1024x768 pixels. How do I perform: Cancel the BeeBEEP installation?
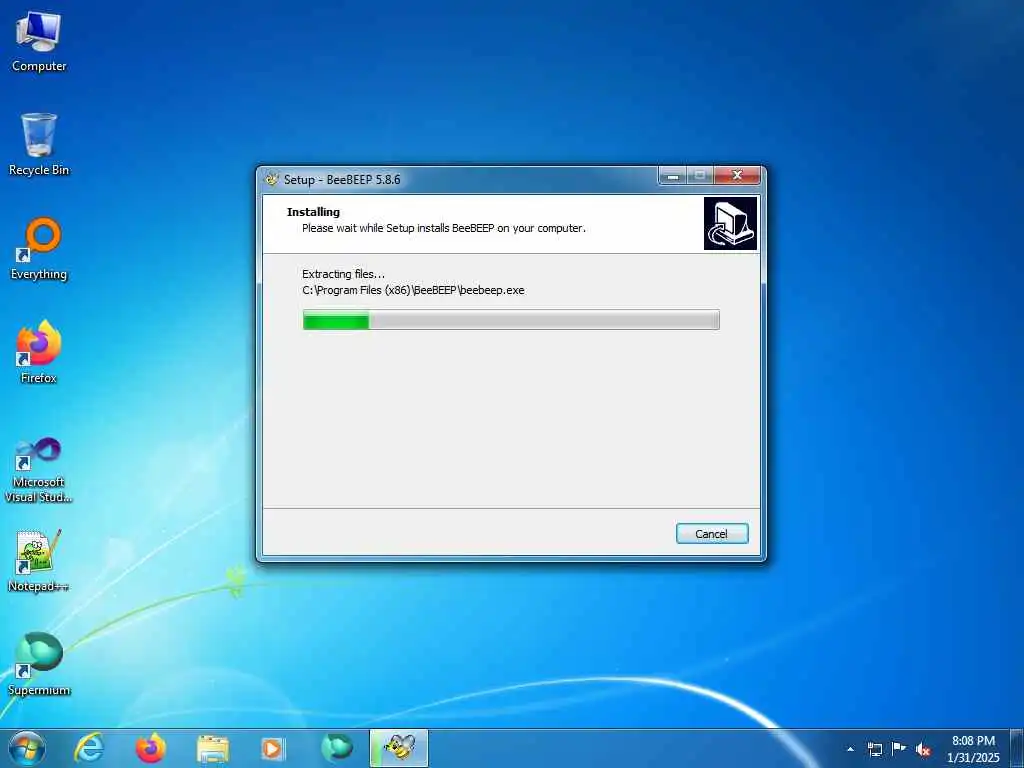[712, 534]
